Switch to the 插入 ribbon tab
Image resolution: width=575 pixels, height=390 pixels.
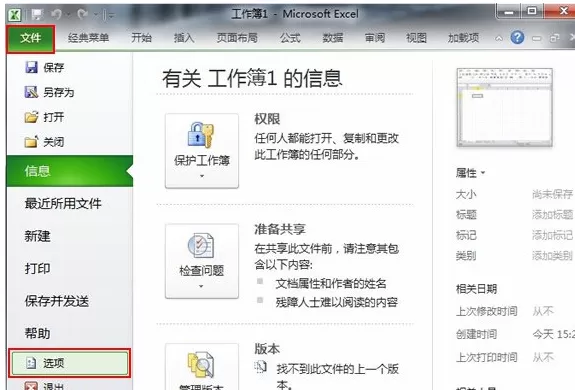184,38
